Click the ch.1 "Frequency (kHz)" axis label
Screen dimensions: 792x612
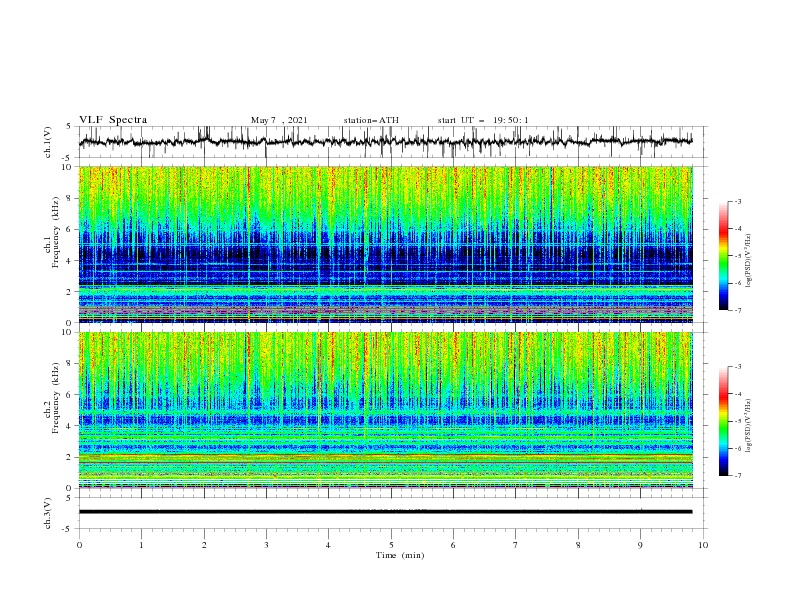point(56,231)
